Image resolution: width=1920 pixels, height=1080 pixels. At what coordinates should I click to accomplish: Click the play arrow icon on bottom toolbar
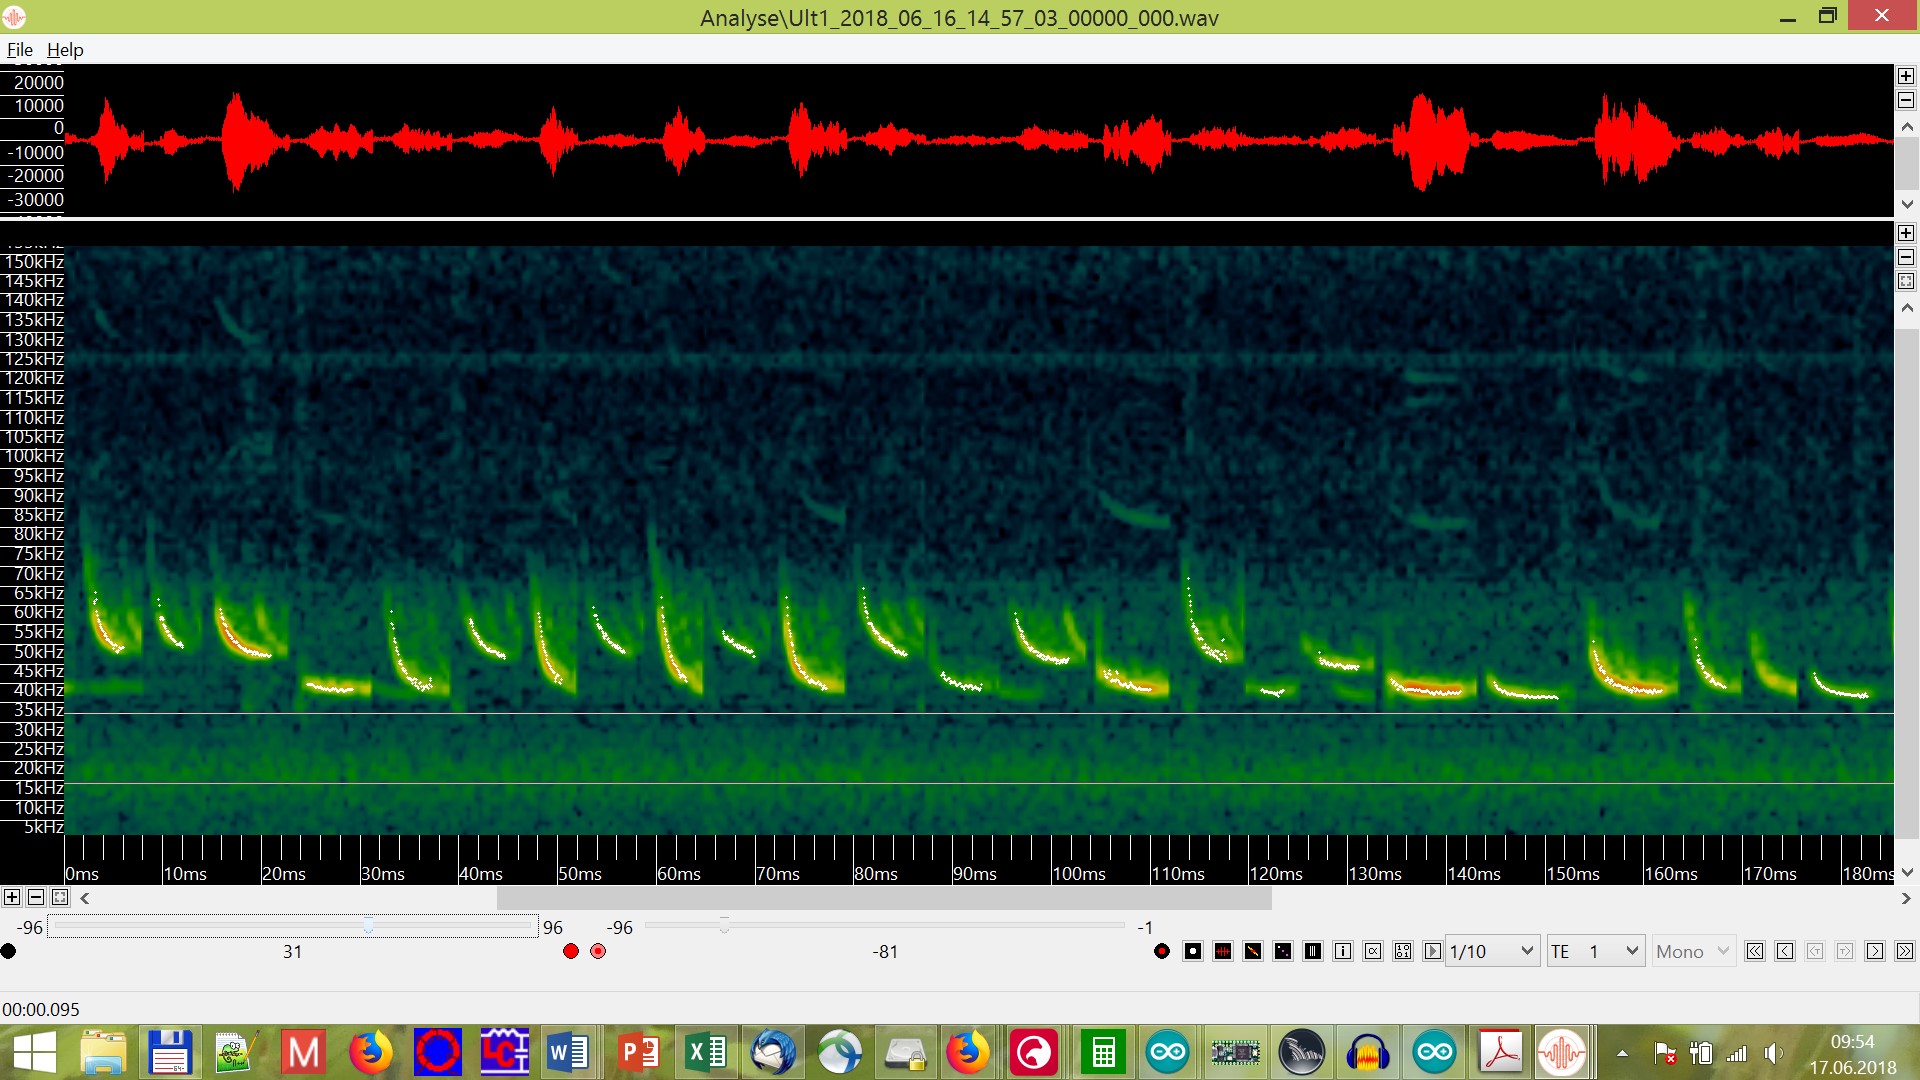[1432, 951]
